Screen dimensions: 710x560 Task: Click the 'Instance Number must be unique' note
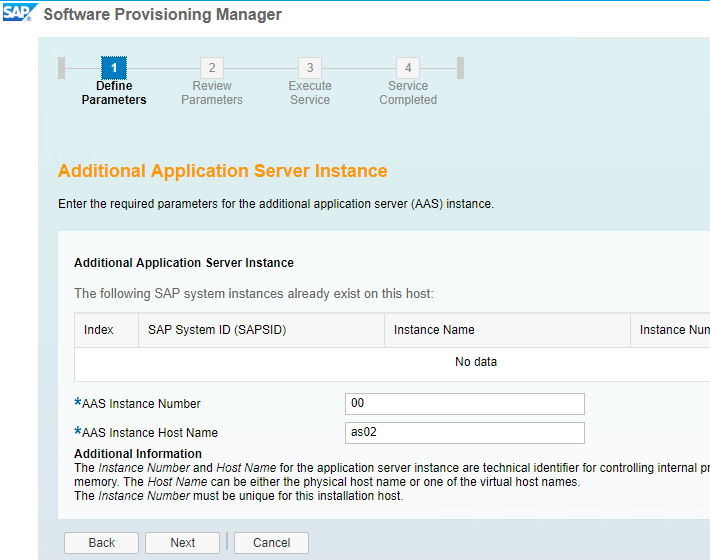pos(239,496)
